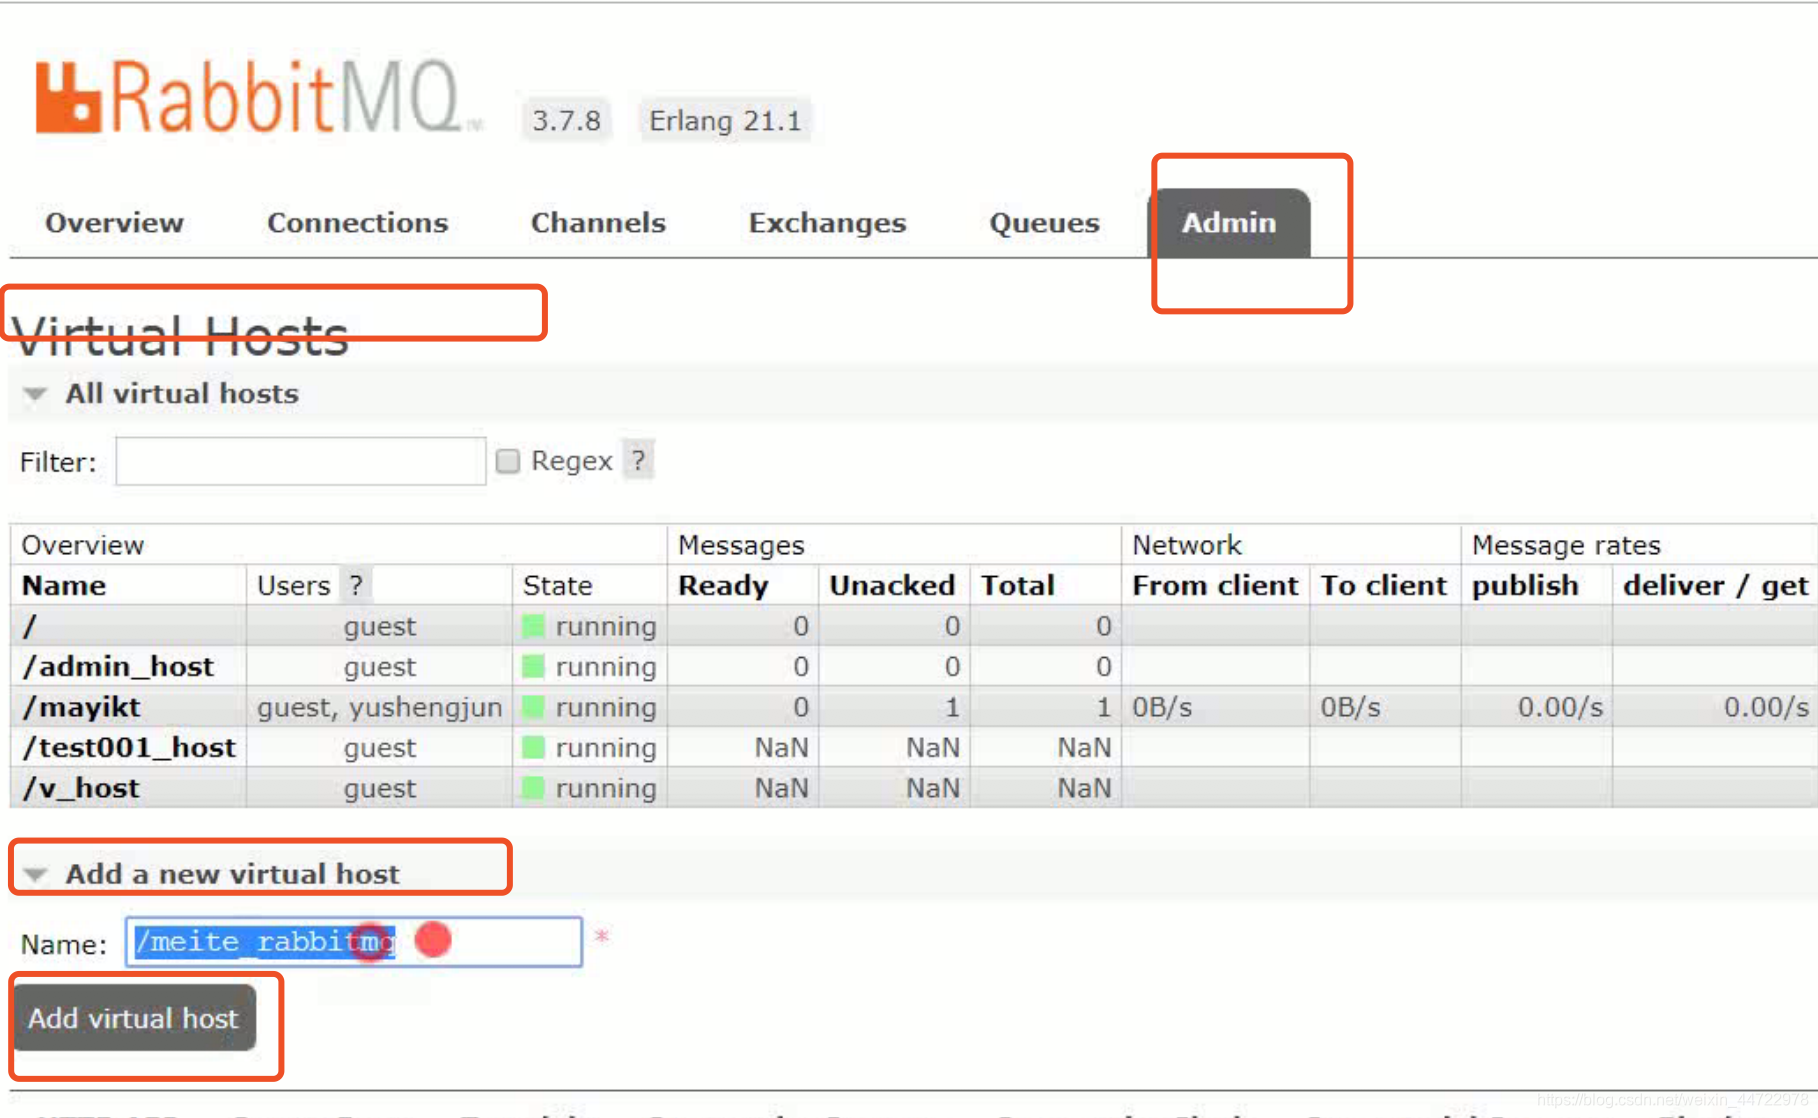This screenshot has height=1118, width=1818.
Task: Open the Connections tab
Action: 357,223
